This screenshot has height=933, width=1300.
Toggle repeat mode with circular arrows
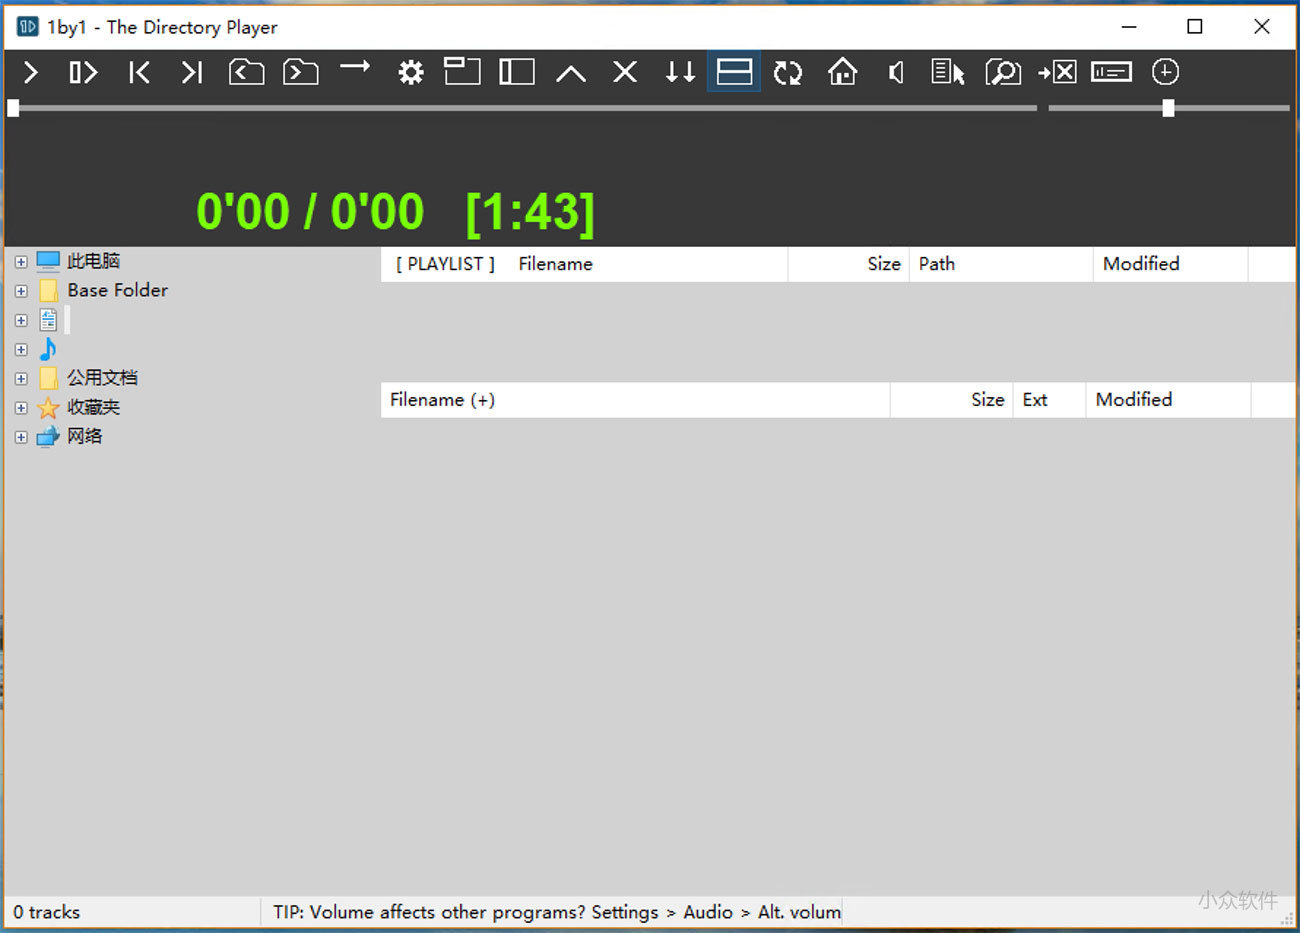[x=788, y=72]
